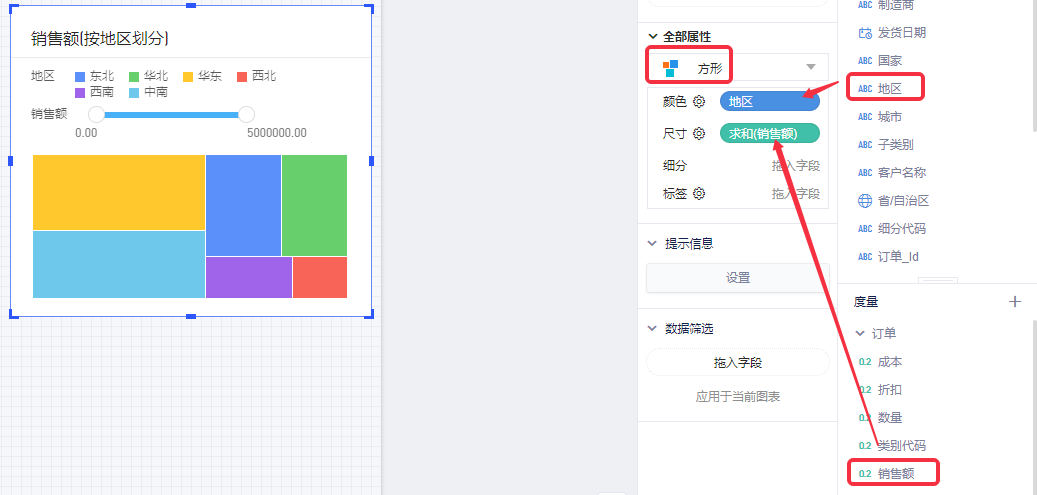The width and height of the screenshot is (1037, 495).
Task: Select the 成本 measure field
Action: 889,362
